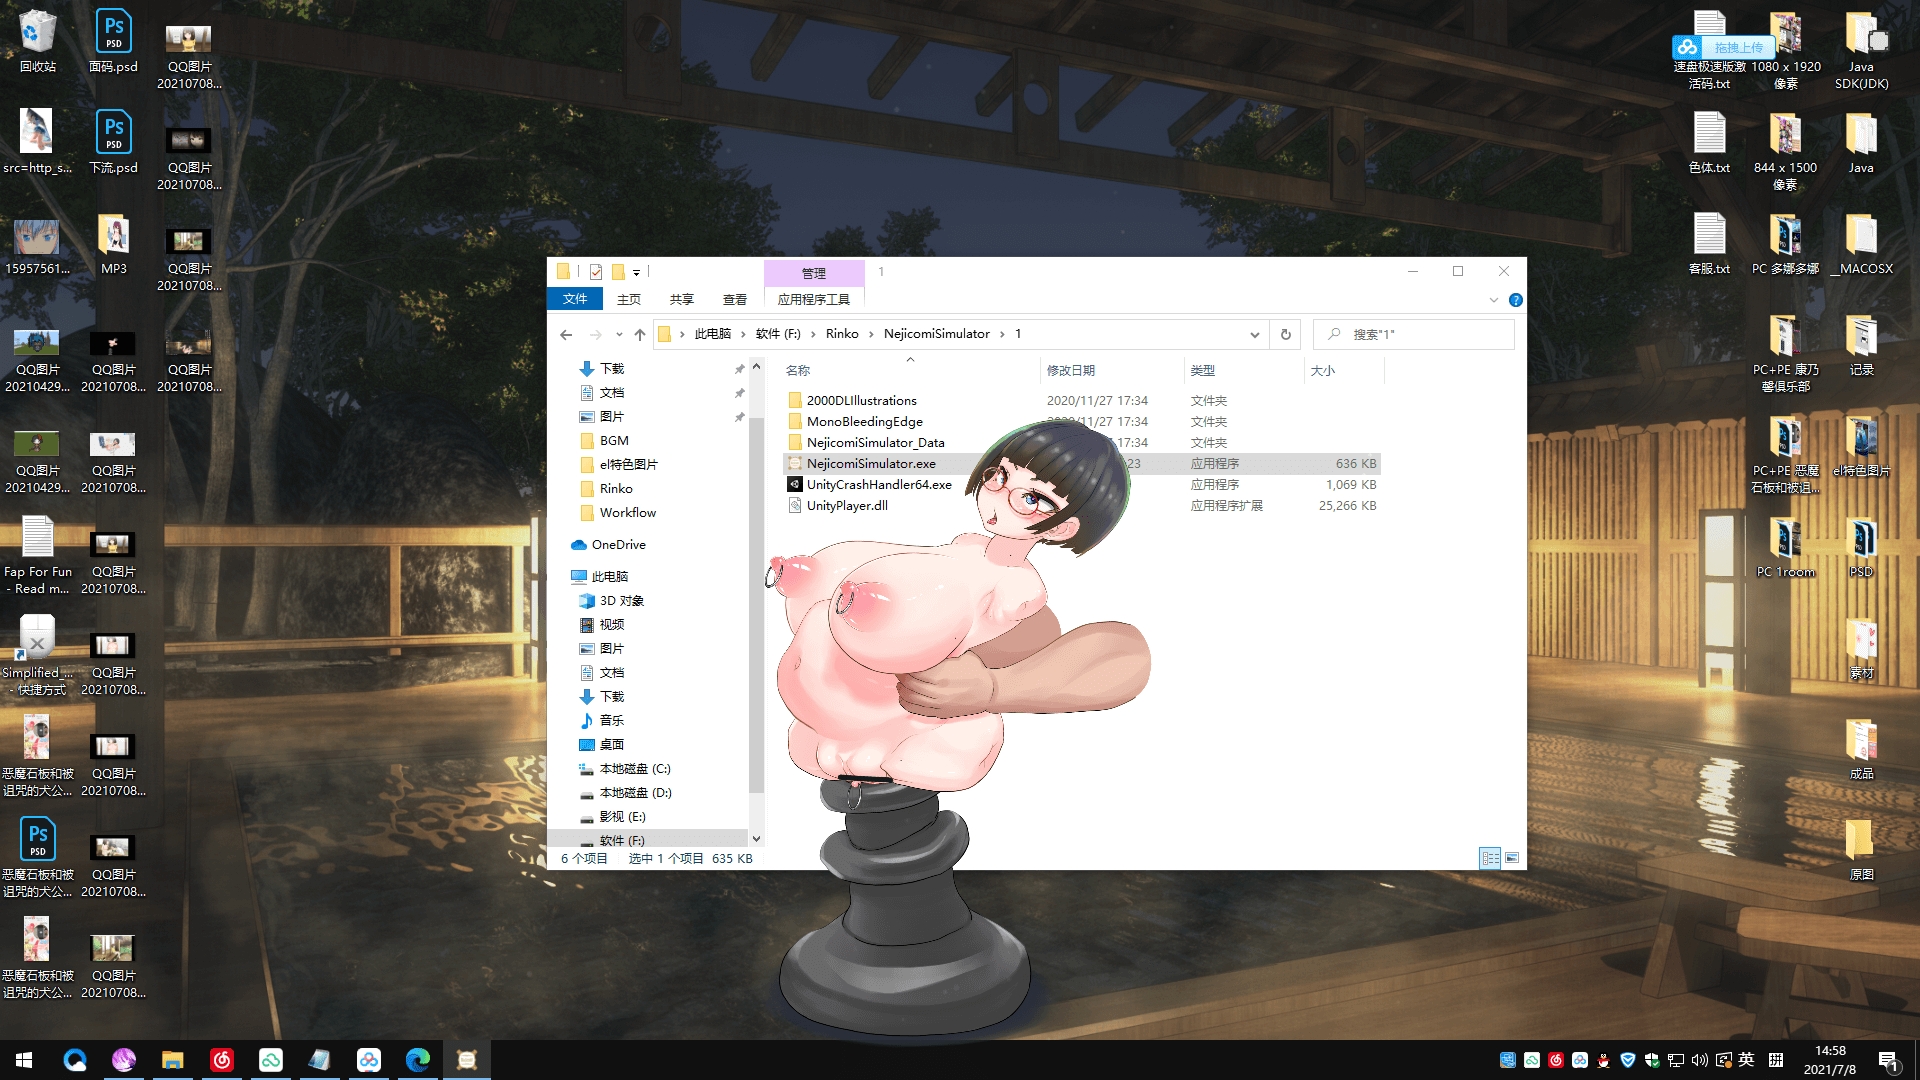Image resolution: width=1920 pixels, height=1080 pixels.
Task: Expand chevron after 软件 (F:) breadcrumb
Action: pos(813,334)
